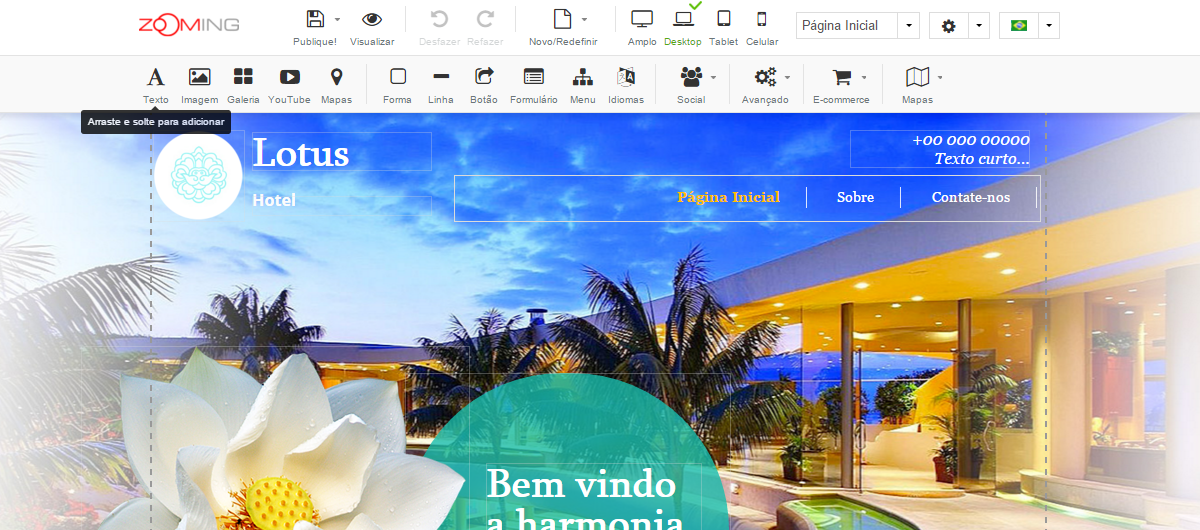Open the Contate-nos site menu item
The height and width of the screenshot is (530, 1200).
pyautogui.click(x=971, y=197)
